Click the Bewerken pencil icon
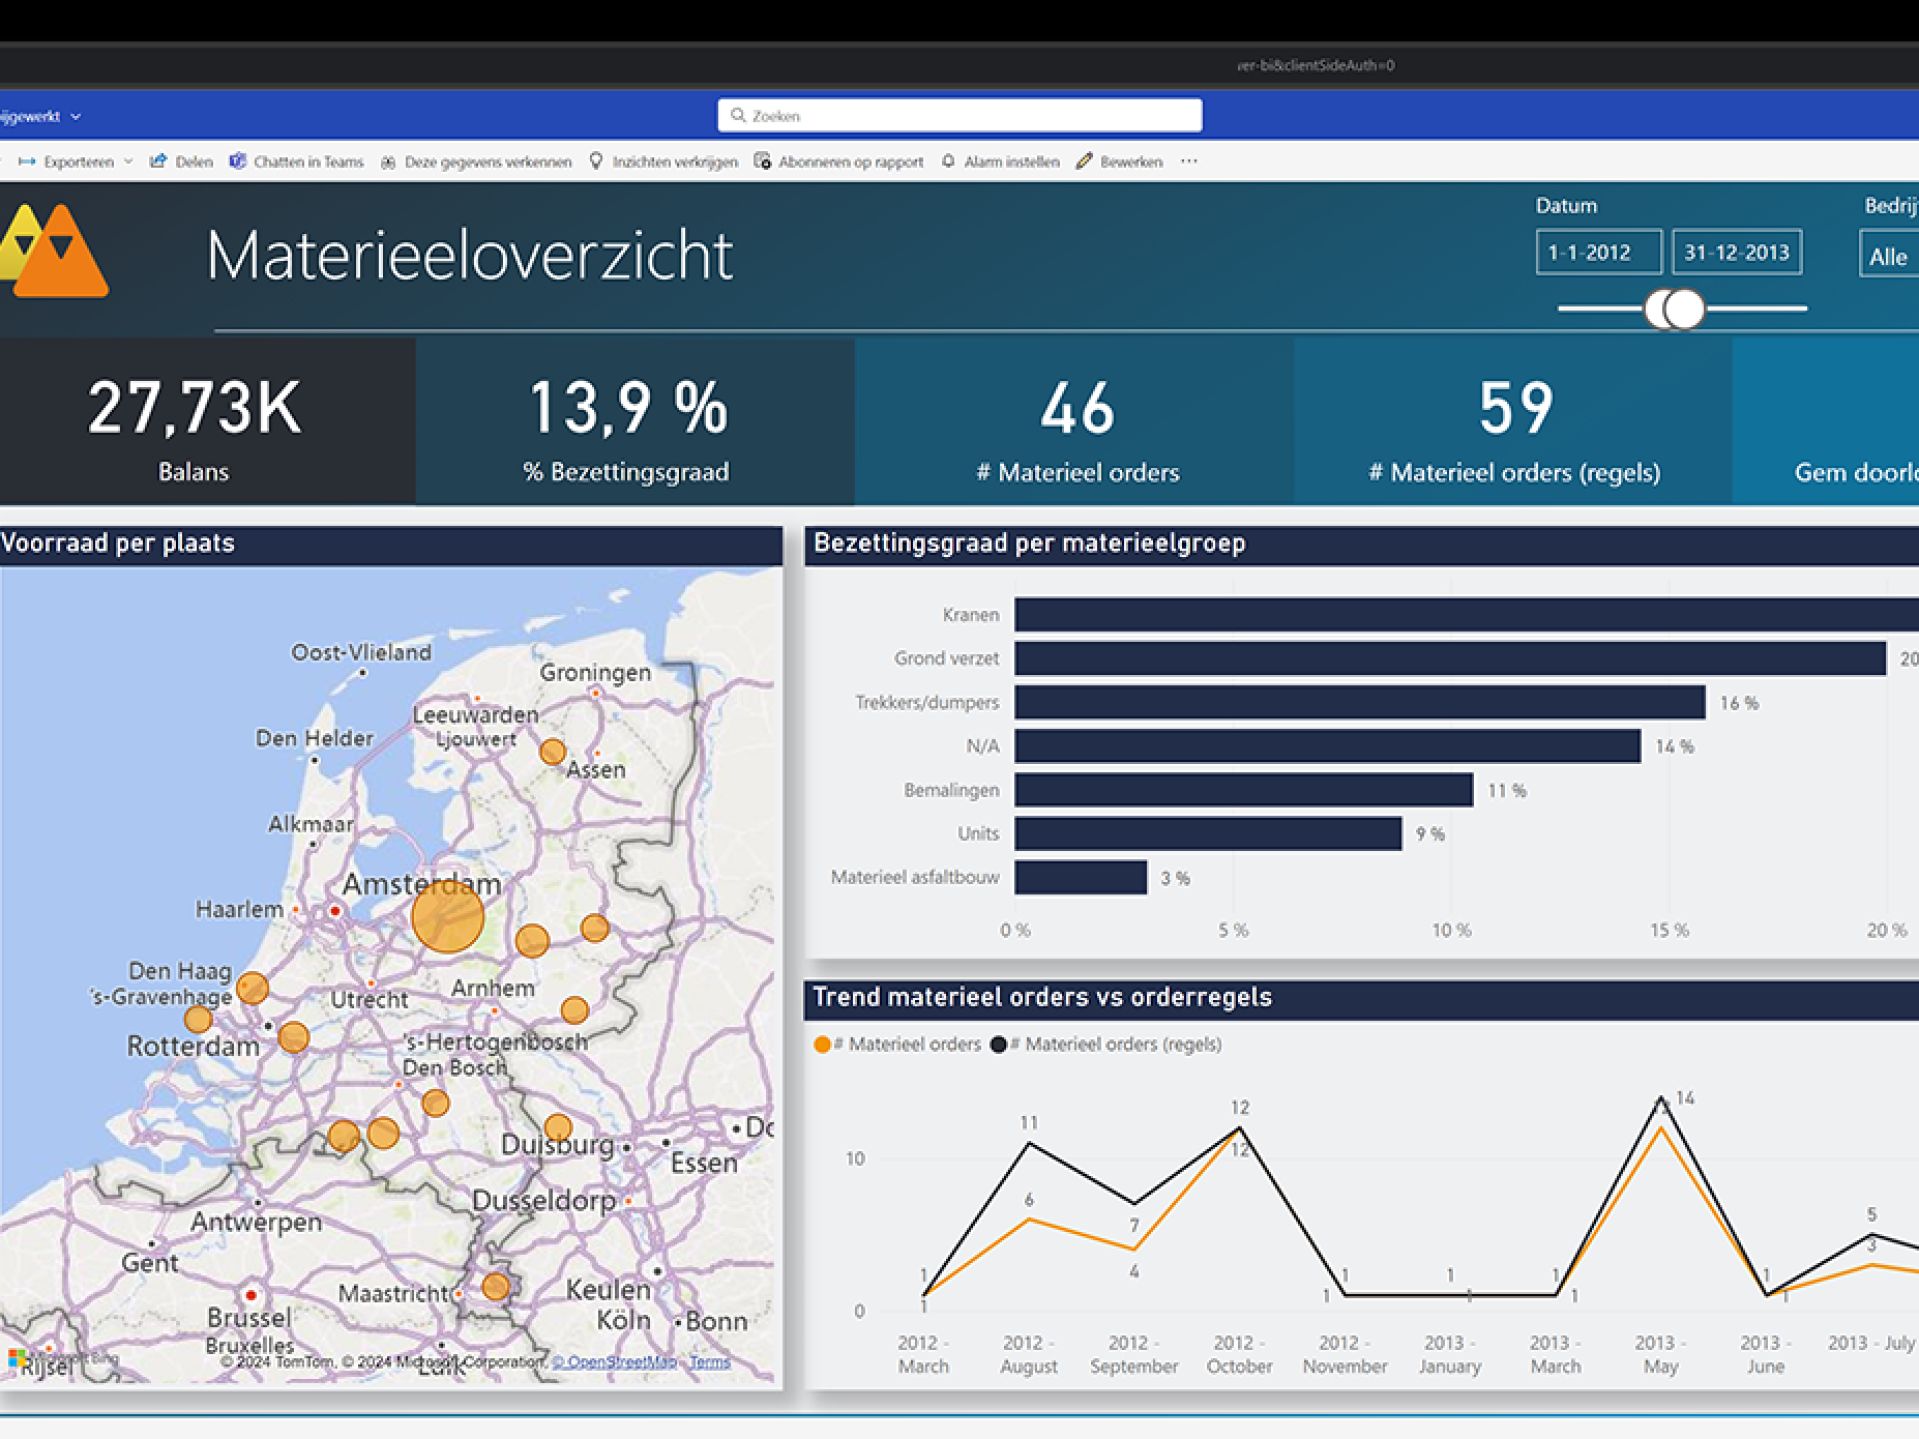Viewport: 1919px width, 1439px height. click(x=1084, y=161)
